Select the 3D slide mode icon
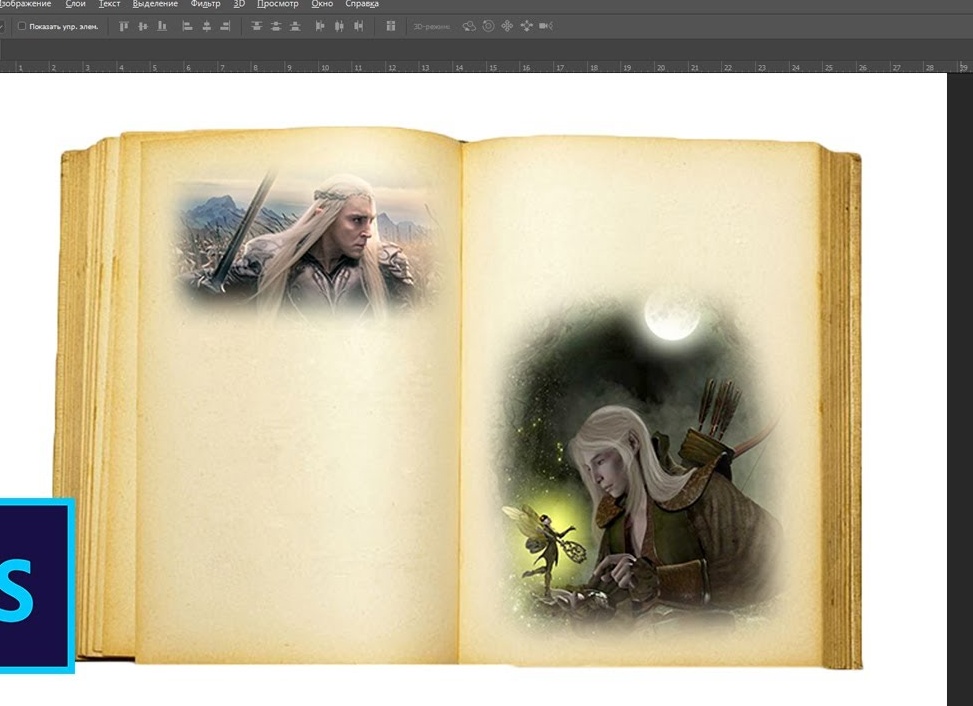This screenshot has height=706, width=973. [x=527, y=26]
